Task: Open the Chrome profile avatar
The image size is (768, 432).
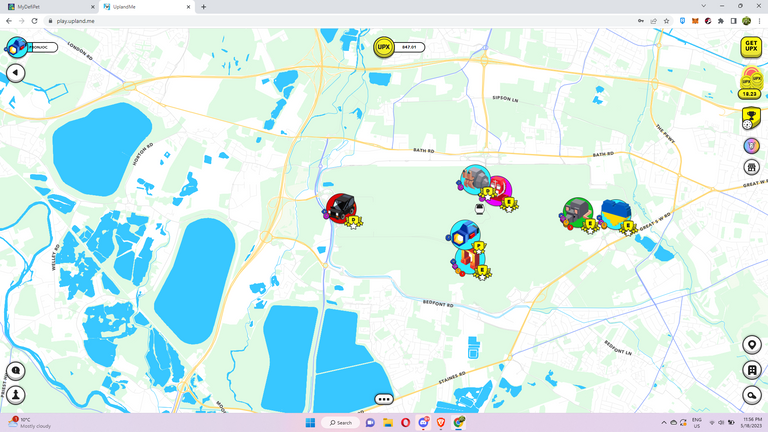Action: (746, 21)
